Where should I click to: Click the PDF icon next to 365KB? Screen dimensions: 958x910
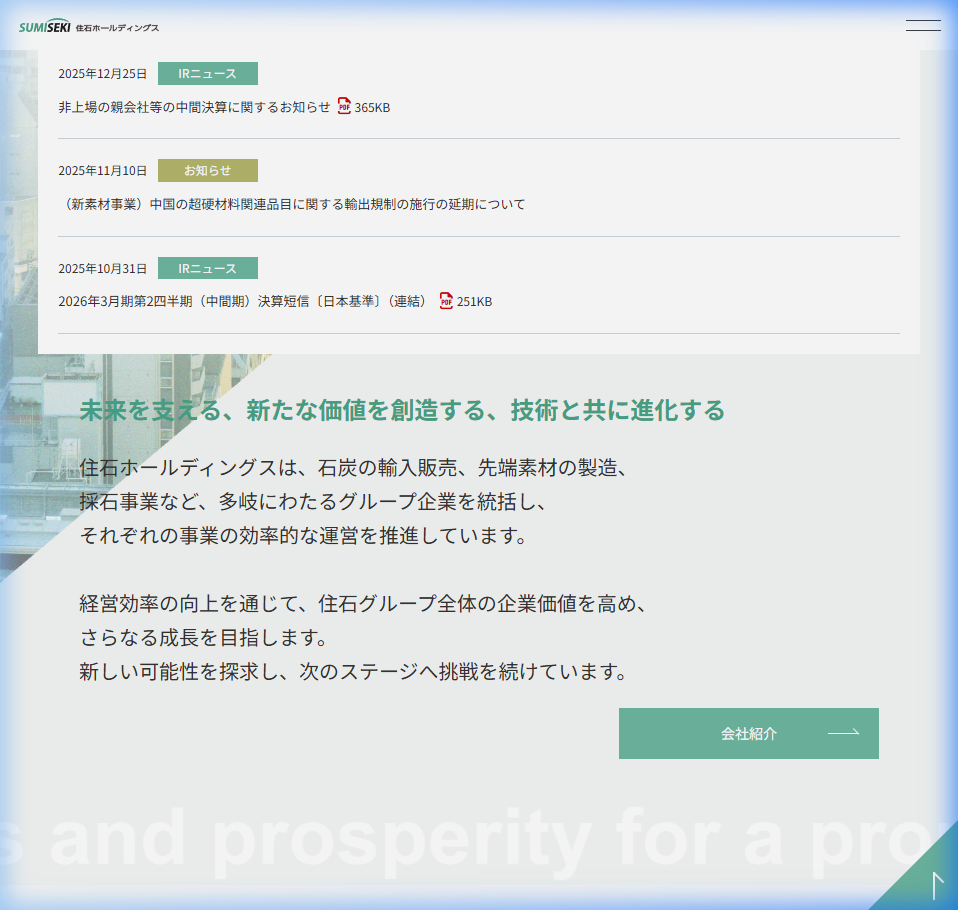pyautogui.click(x=346, y=106)
